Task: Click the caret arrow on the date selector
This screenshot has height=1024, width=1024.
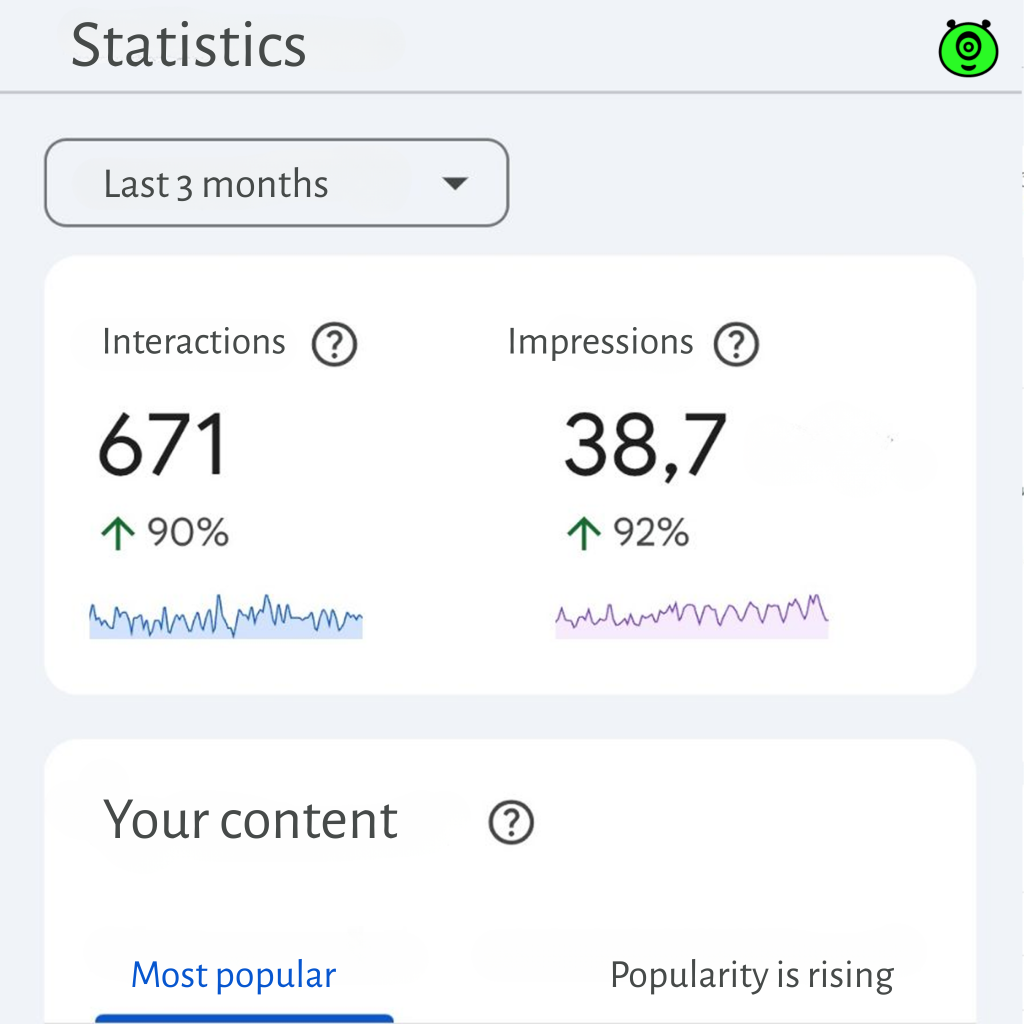Action: tap(455, 183)
